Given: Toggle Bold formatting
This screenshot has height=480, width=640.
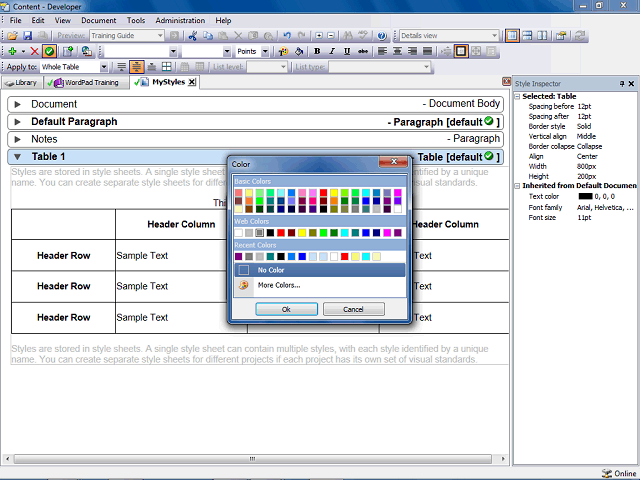Looking at the screenshot, I should point(317,51).
